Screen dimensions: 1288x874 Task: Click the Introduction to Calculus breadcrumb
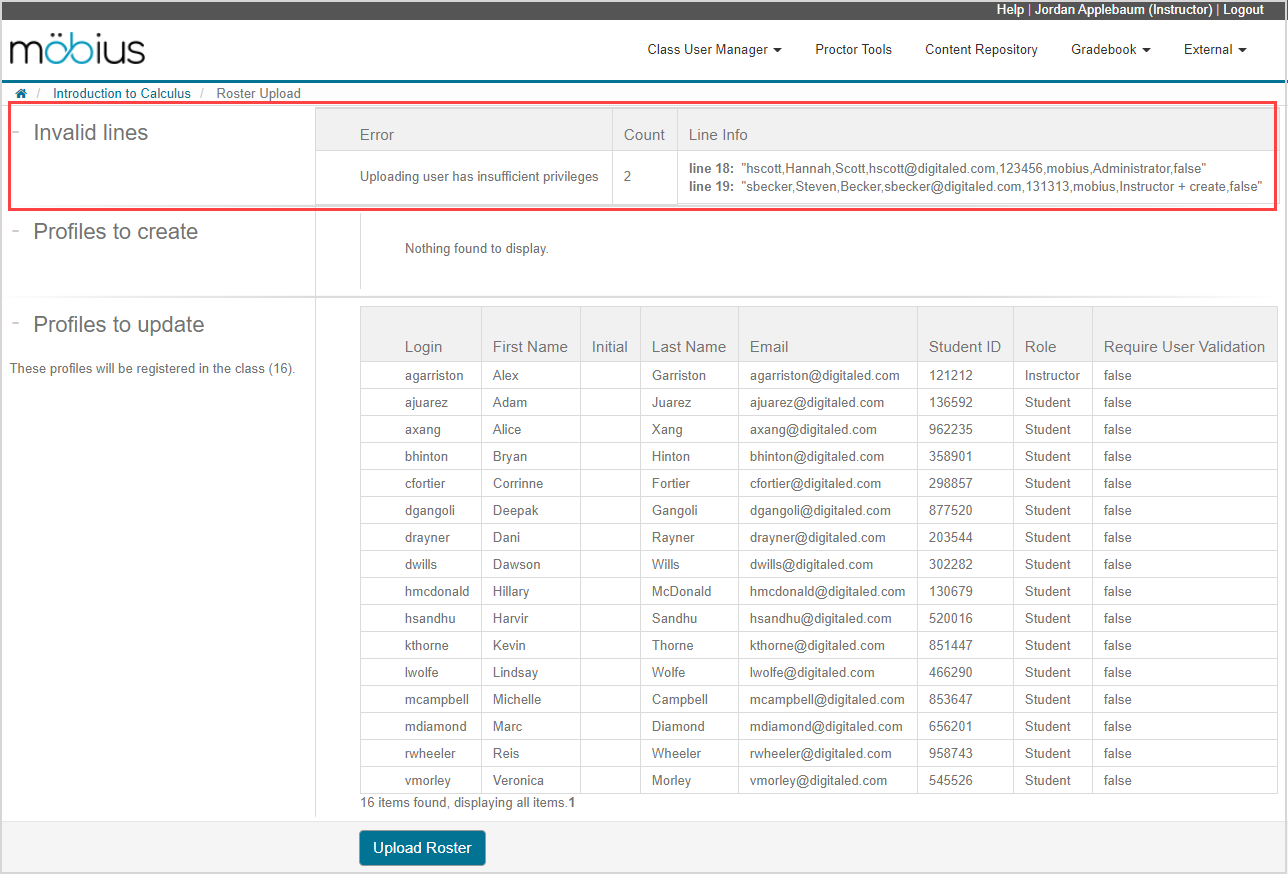(121, 93)
